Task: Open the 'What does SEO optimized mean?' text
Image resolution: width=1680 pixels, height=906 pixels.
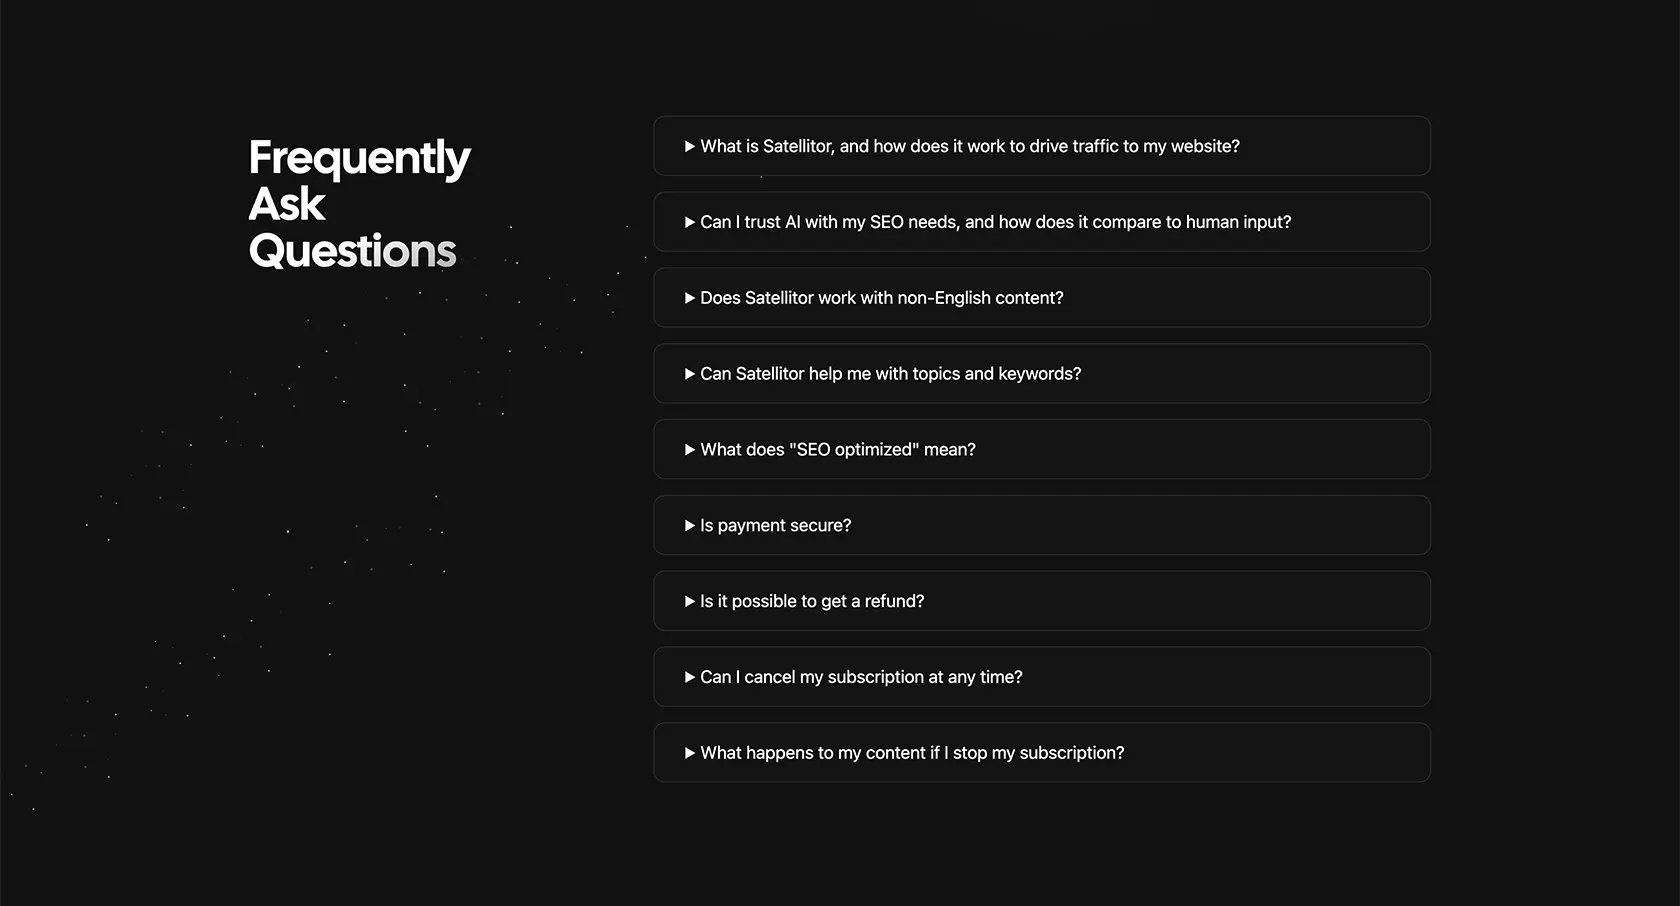Action: tap(838, 450)
